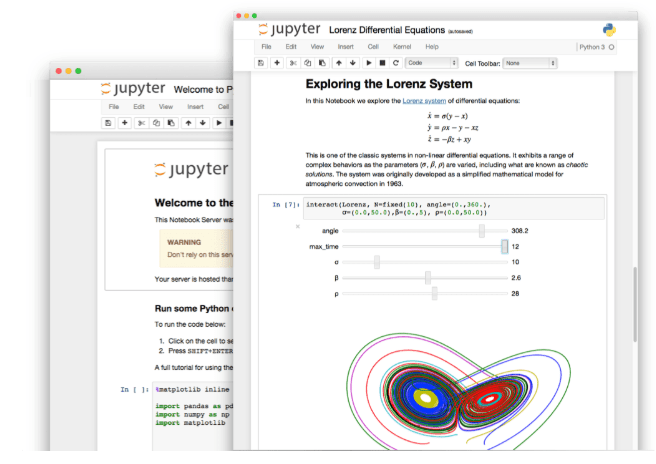This screenshot has width=656, height=464.
Task: Click Python 3 kernel indicator
Action: (x=592, y=47)
